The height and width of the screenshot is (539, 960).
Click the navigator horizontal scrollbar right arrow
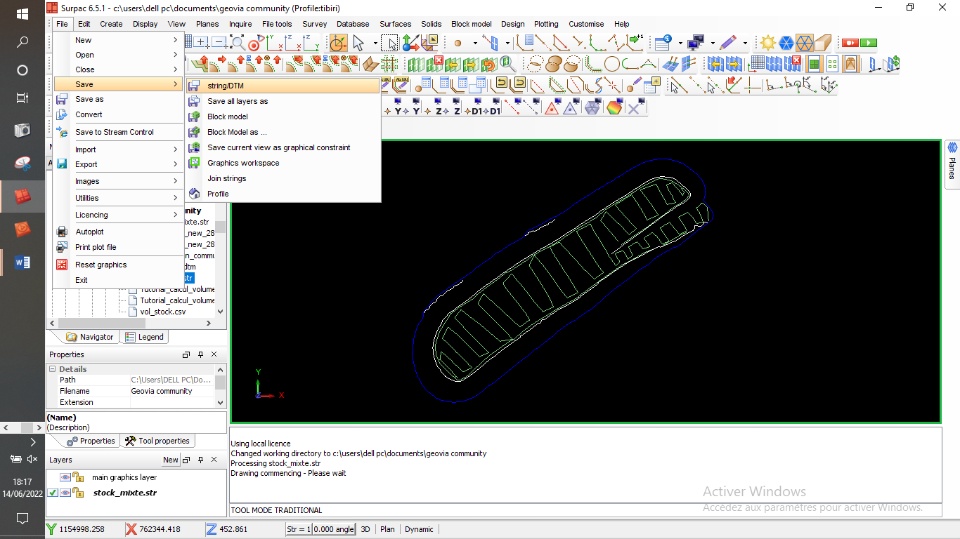[208, 323]
